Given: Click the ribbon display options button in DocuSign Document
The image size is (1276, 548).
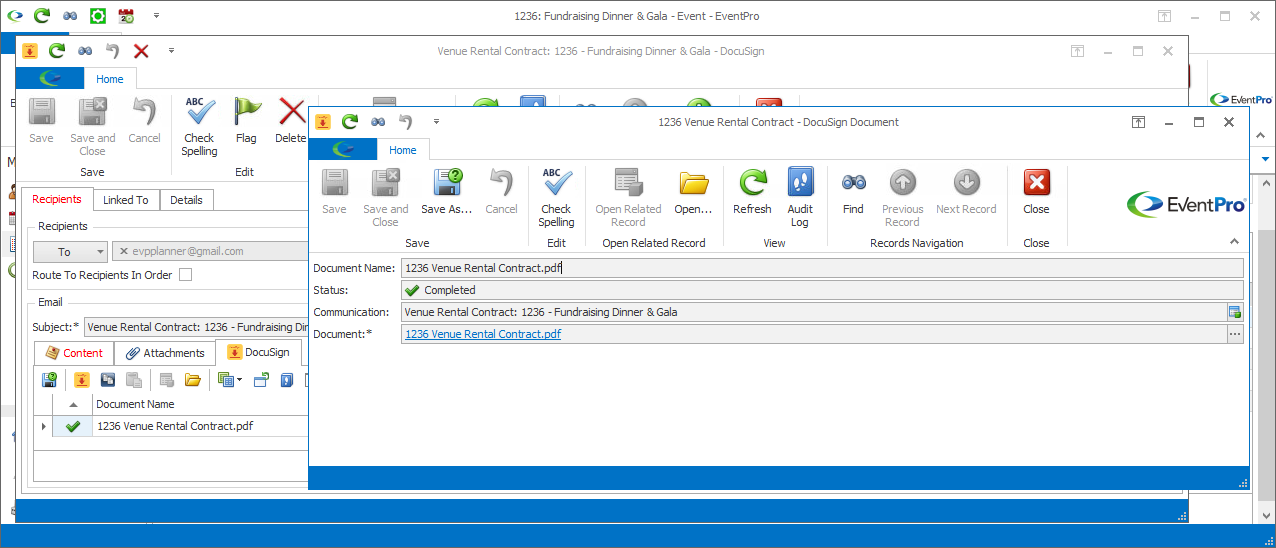Looking at the screenshot, I should (x=1138, y=122).
